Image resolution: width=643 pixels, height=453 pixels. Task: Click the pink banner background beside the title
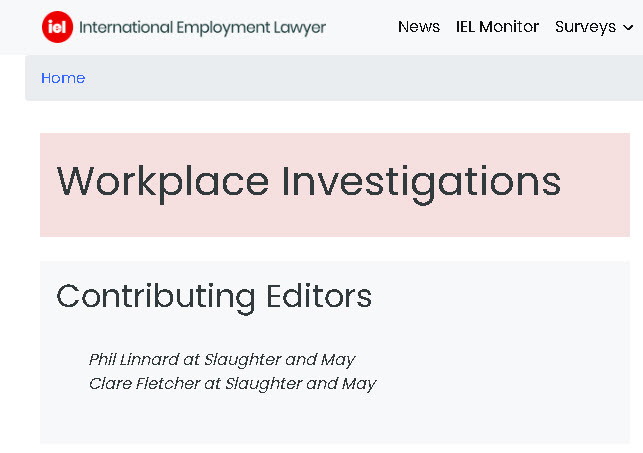(x=595, y=184)
